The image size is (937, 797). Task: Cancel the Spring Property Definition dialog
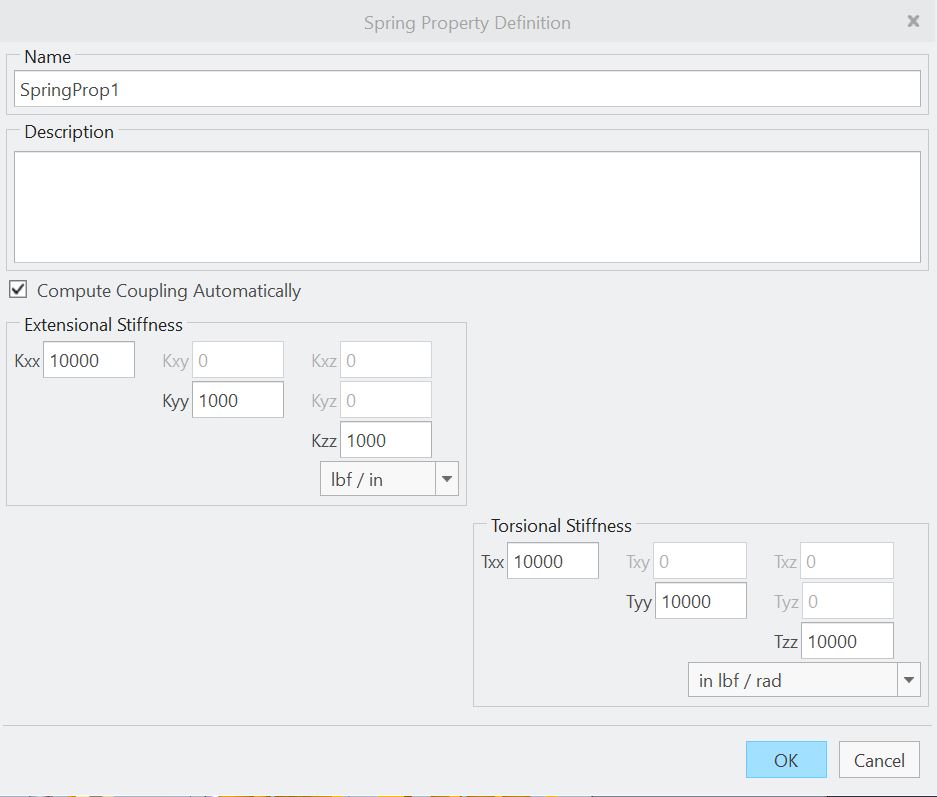click(x=878, y=759)
